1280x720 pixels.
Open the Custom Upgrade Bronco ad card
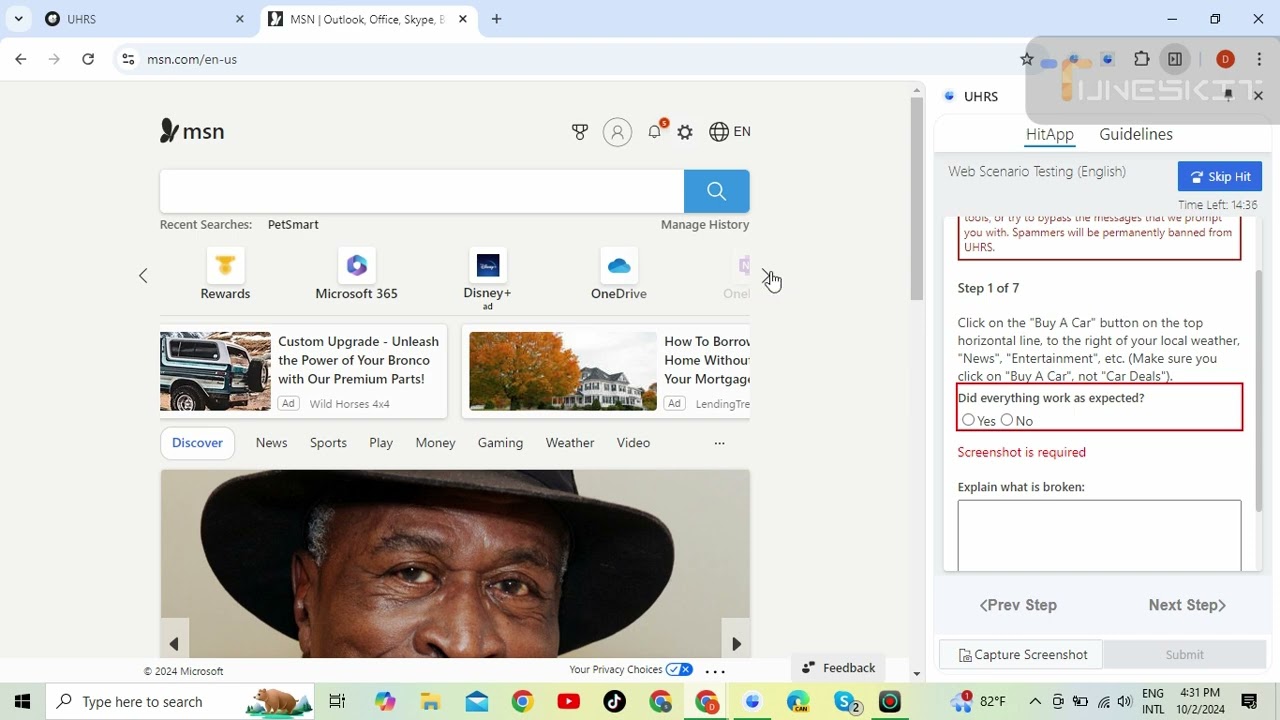(303, 371)
